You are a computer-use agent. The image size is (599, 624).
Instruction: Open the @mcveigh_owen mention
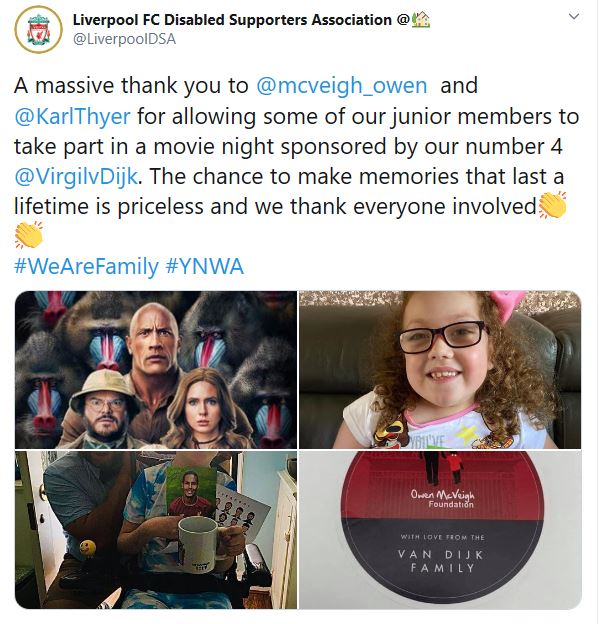(x=341, y=86)
